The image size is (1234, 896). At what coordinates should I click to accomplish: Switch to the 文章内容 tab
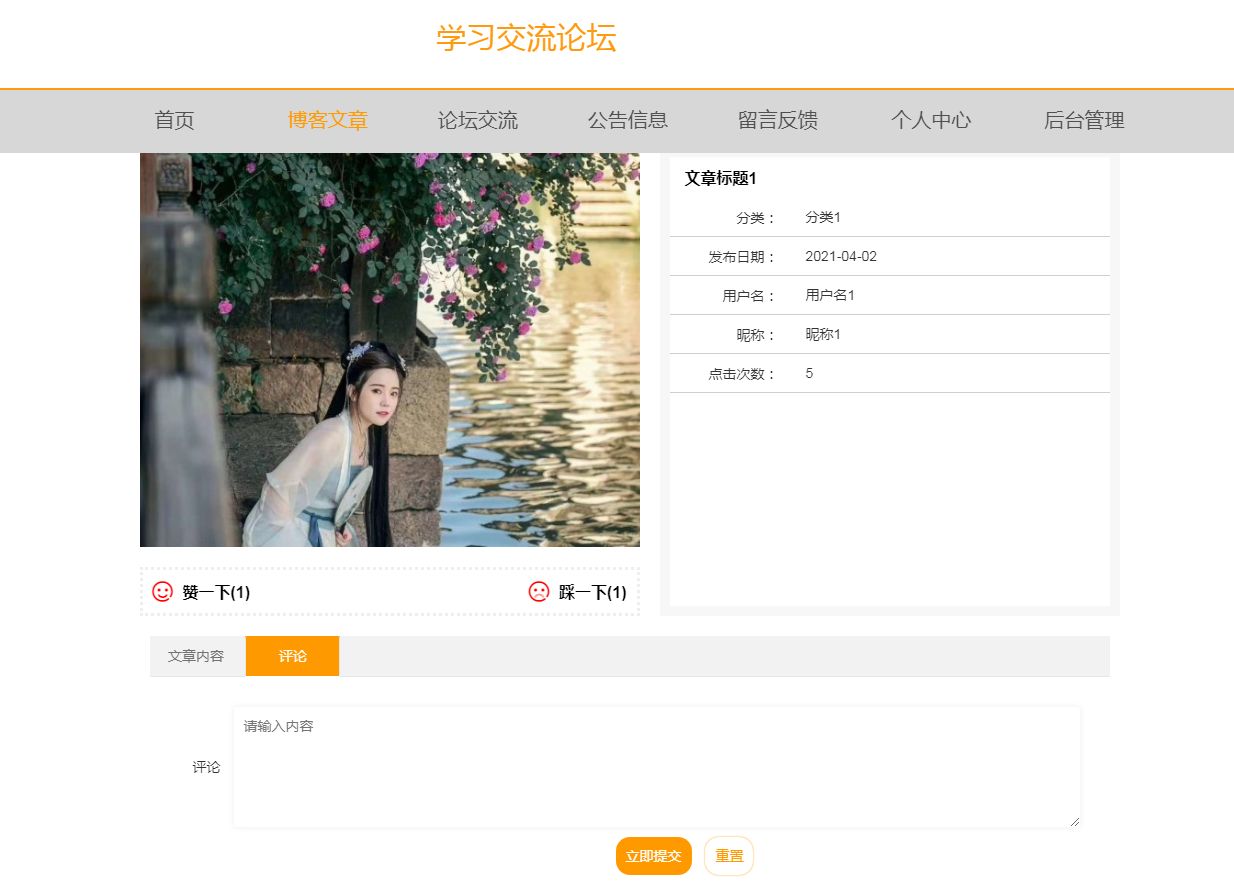[x=196, y=656]
